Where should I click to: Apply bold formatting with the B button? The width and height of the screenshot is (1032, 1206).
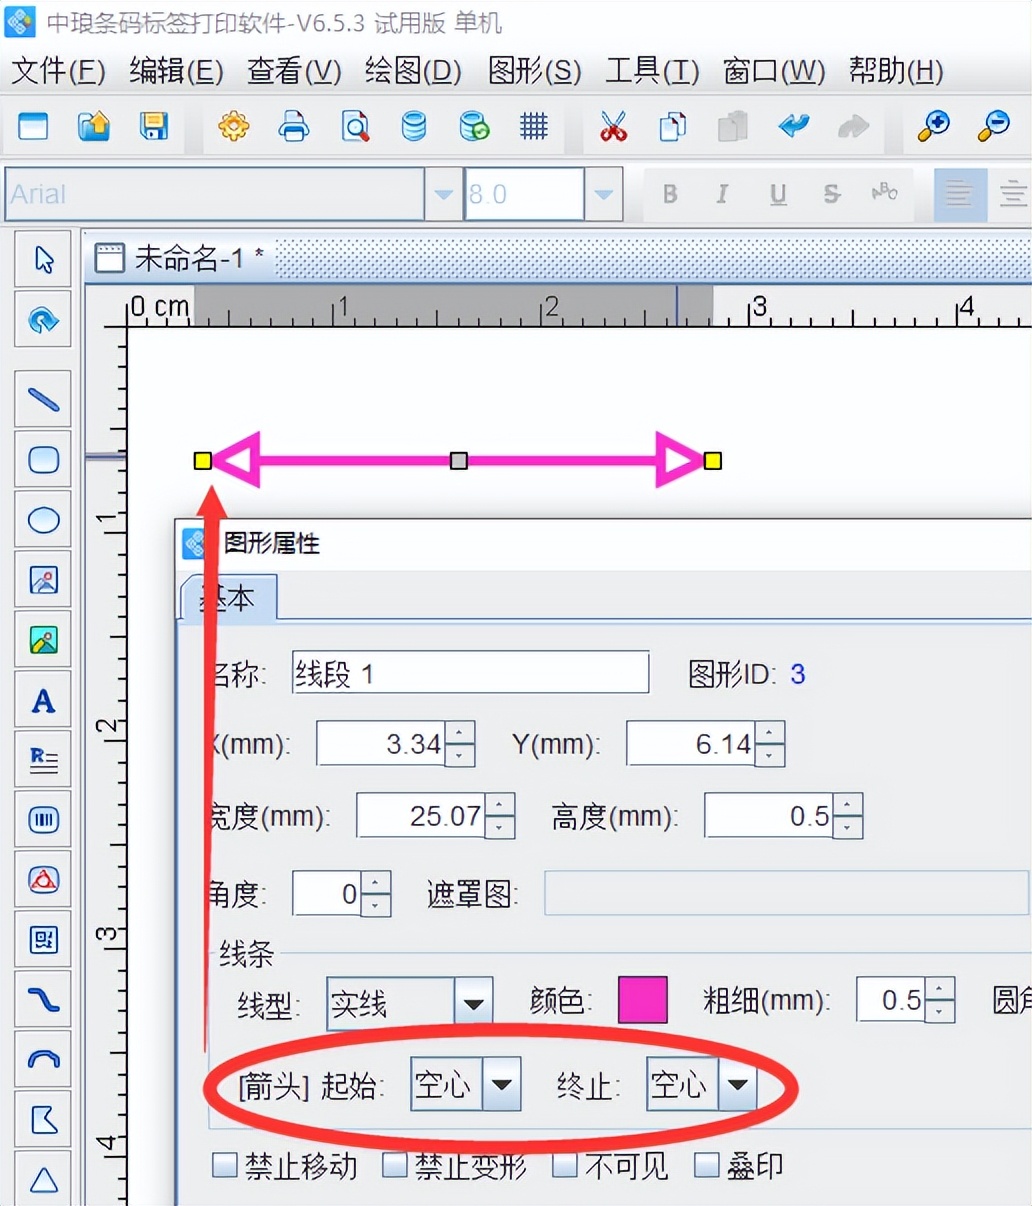click(x=669, y=194)
